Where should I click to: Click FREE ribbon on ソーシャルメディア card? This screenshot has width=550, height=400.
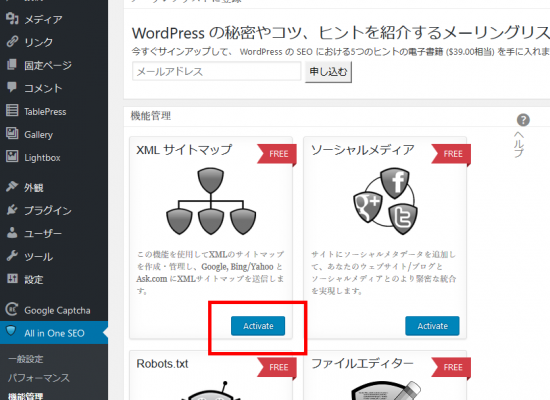tap(451, 154)
